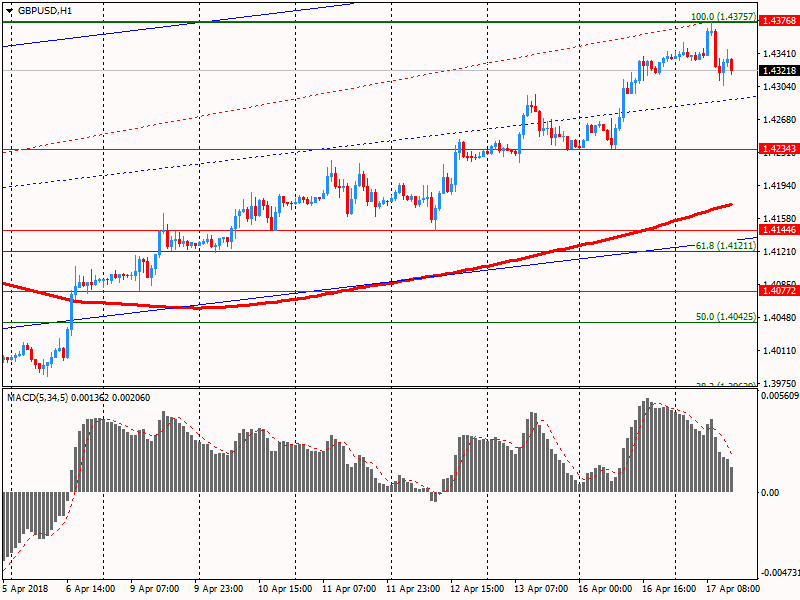Viewport: 800px width, 600px height.
Task: Select the 11 Apr 07:00 time label
Action: [x=349, y=589]
